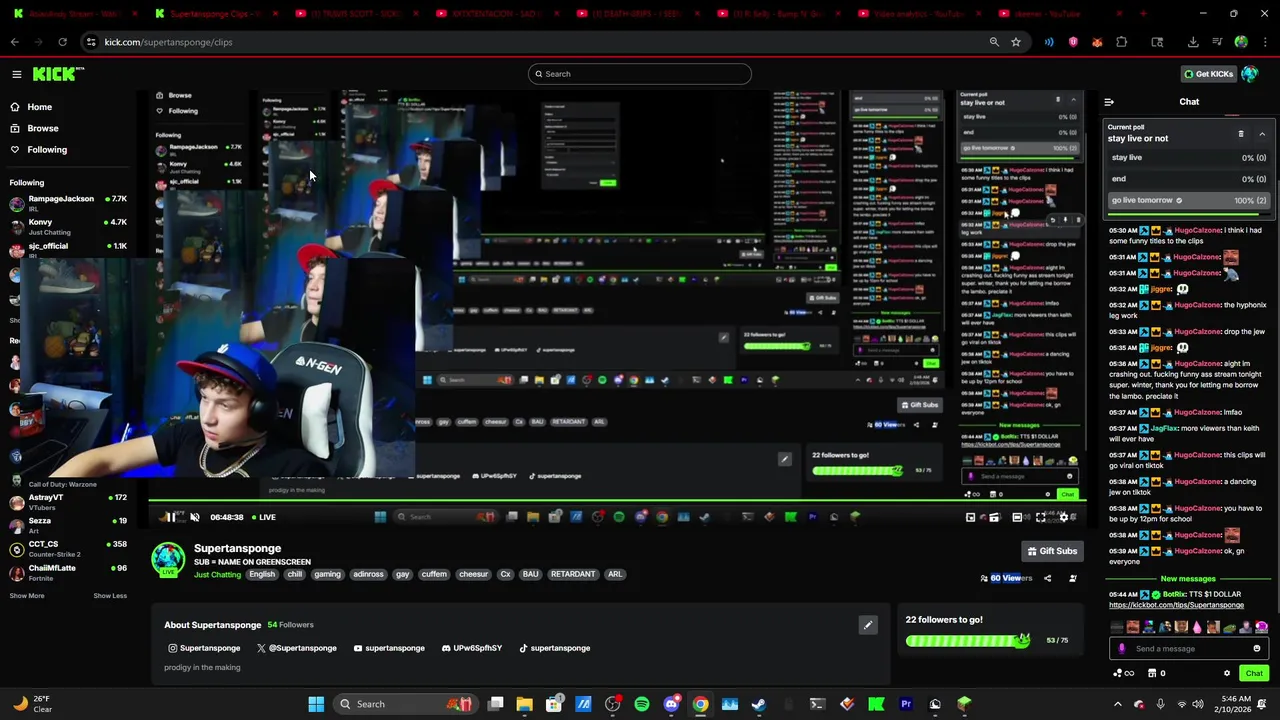This screenshot has width=1280, height=720.
Task: Open the Chrome extensions puzzle icon
Action: coord(1121,42)
